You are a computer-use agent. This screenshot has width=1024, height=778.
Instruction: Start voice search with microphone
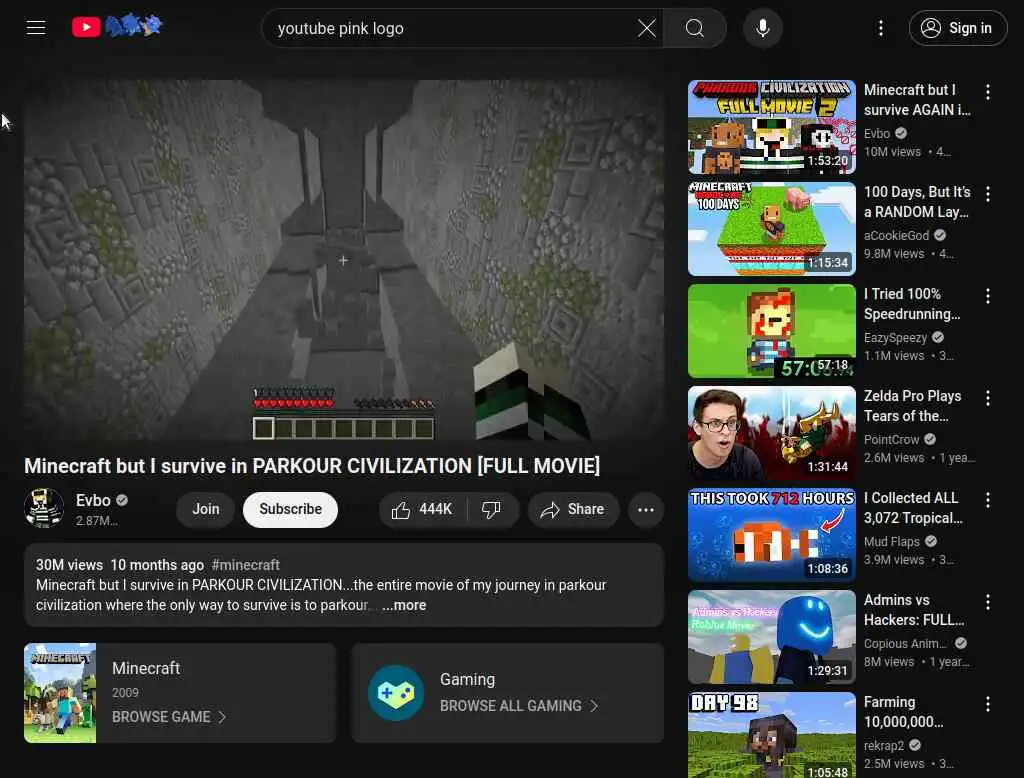click(762, 28)
